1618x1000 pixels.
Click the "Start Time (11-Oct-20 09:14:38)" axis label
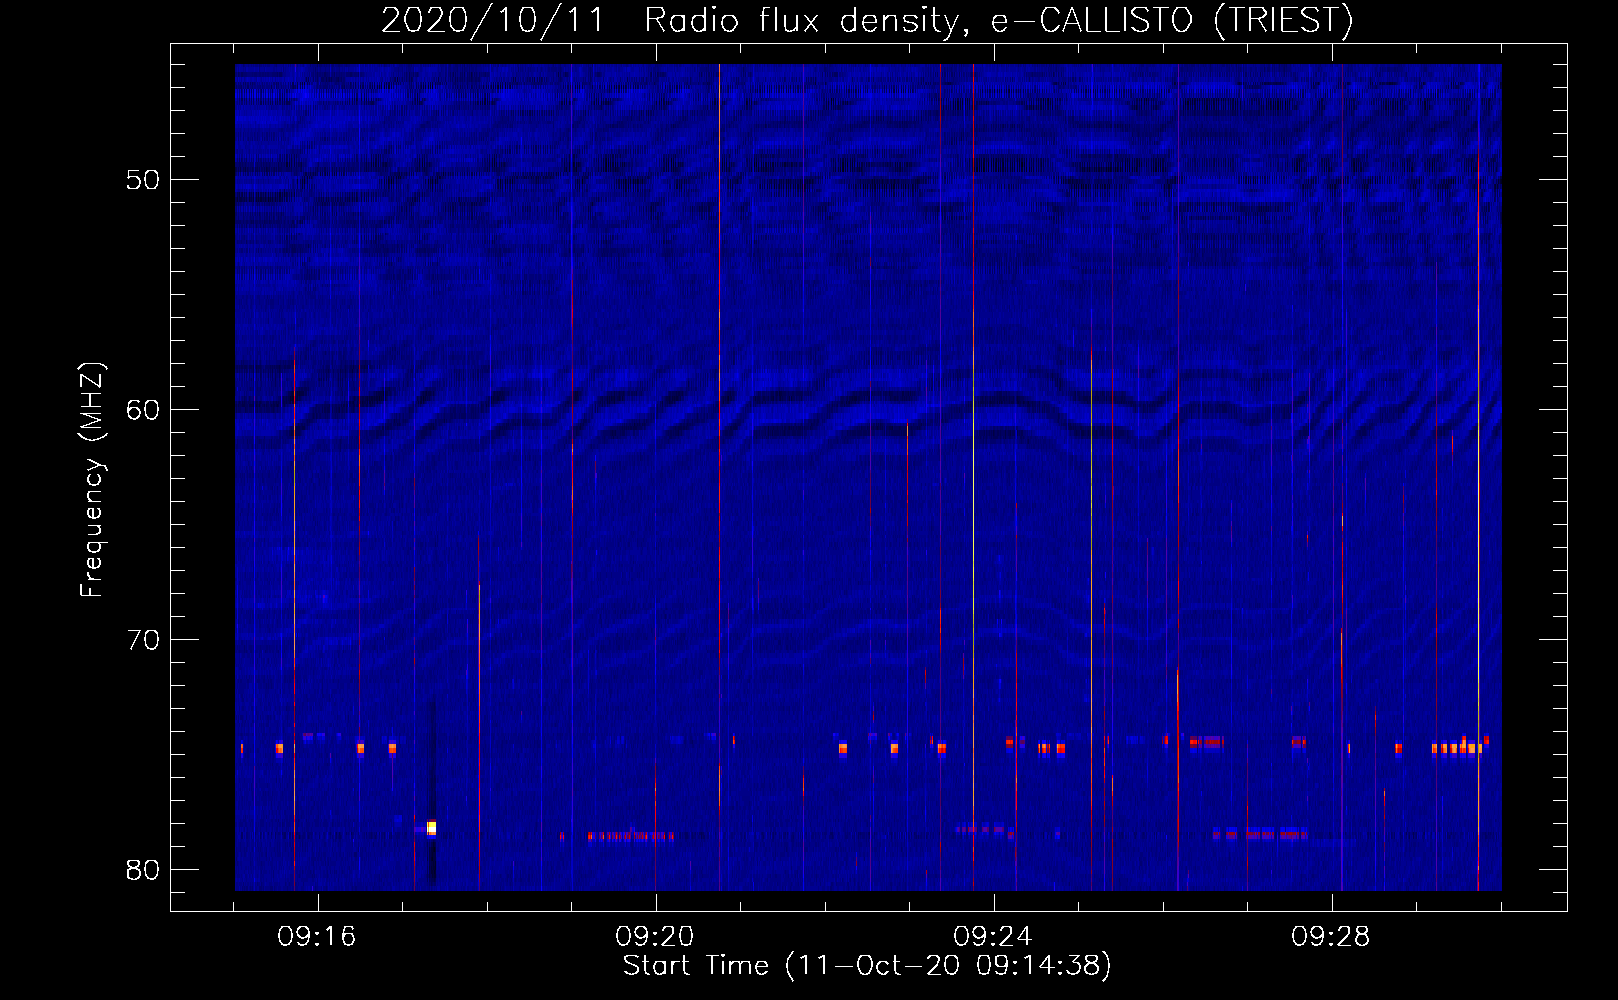pyautogui.click(x=867, y=966)
